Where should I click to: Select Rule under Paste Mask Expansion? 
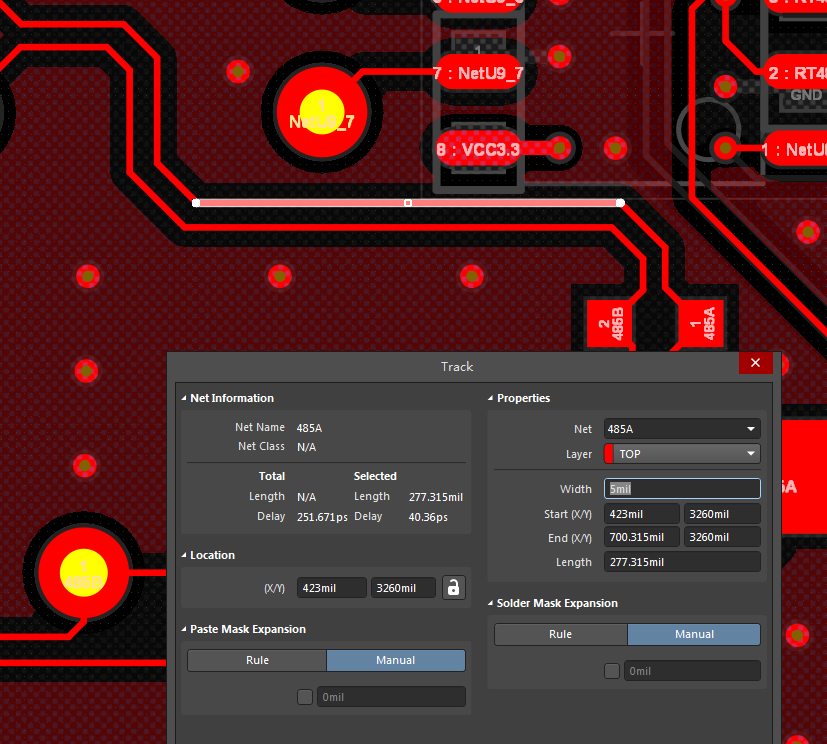[x=257, y=660]
